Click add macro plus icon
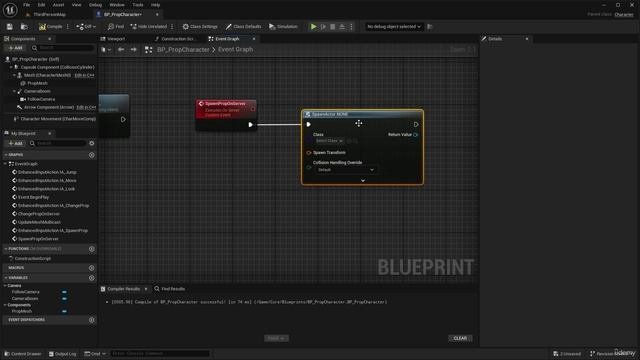 point(91,268)
